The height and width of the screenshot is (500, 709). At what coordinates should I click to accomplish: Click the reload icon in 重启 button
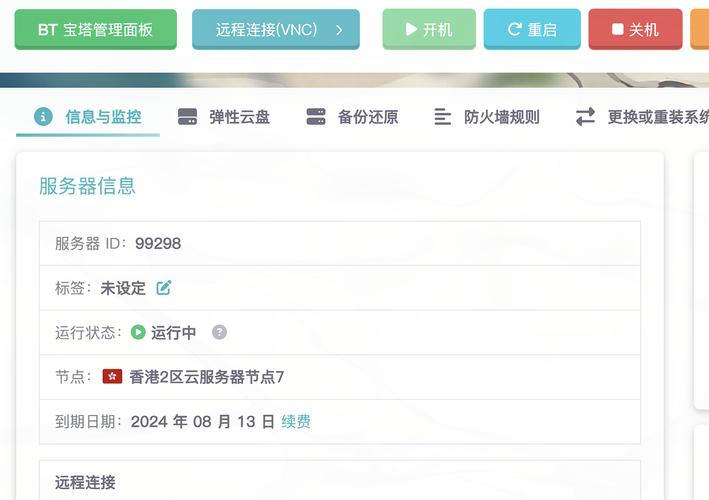click(515, 30)
